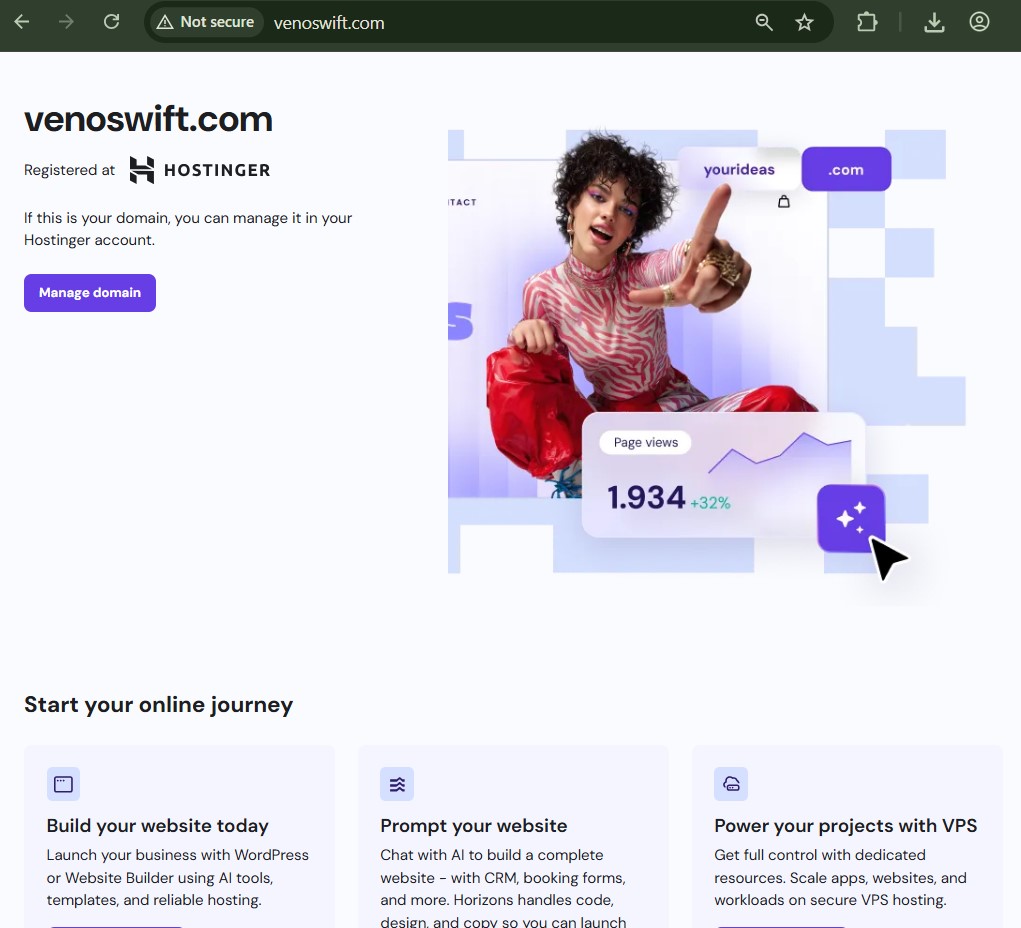Screen dimensions: 1021x928
Task: Open the Not secure warning badge
Action: (205, 21)
